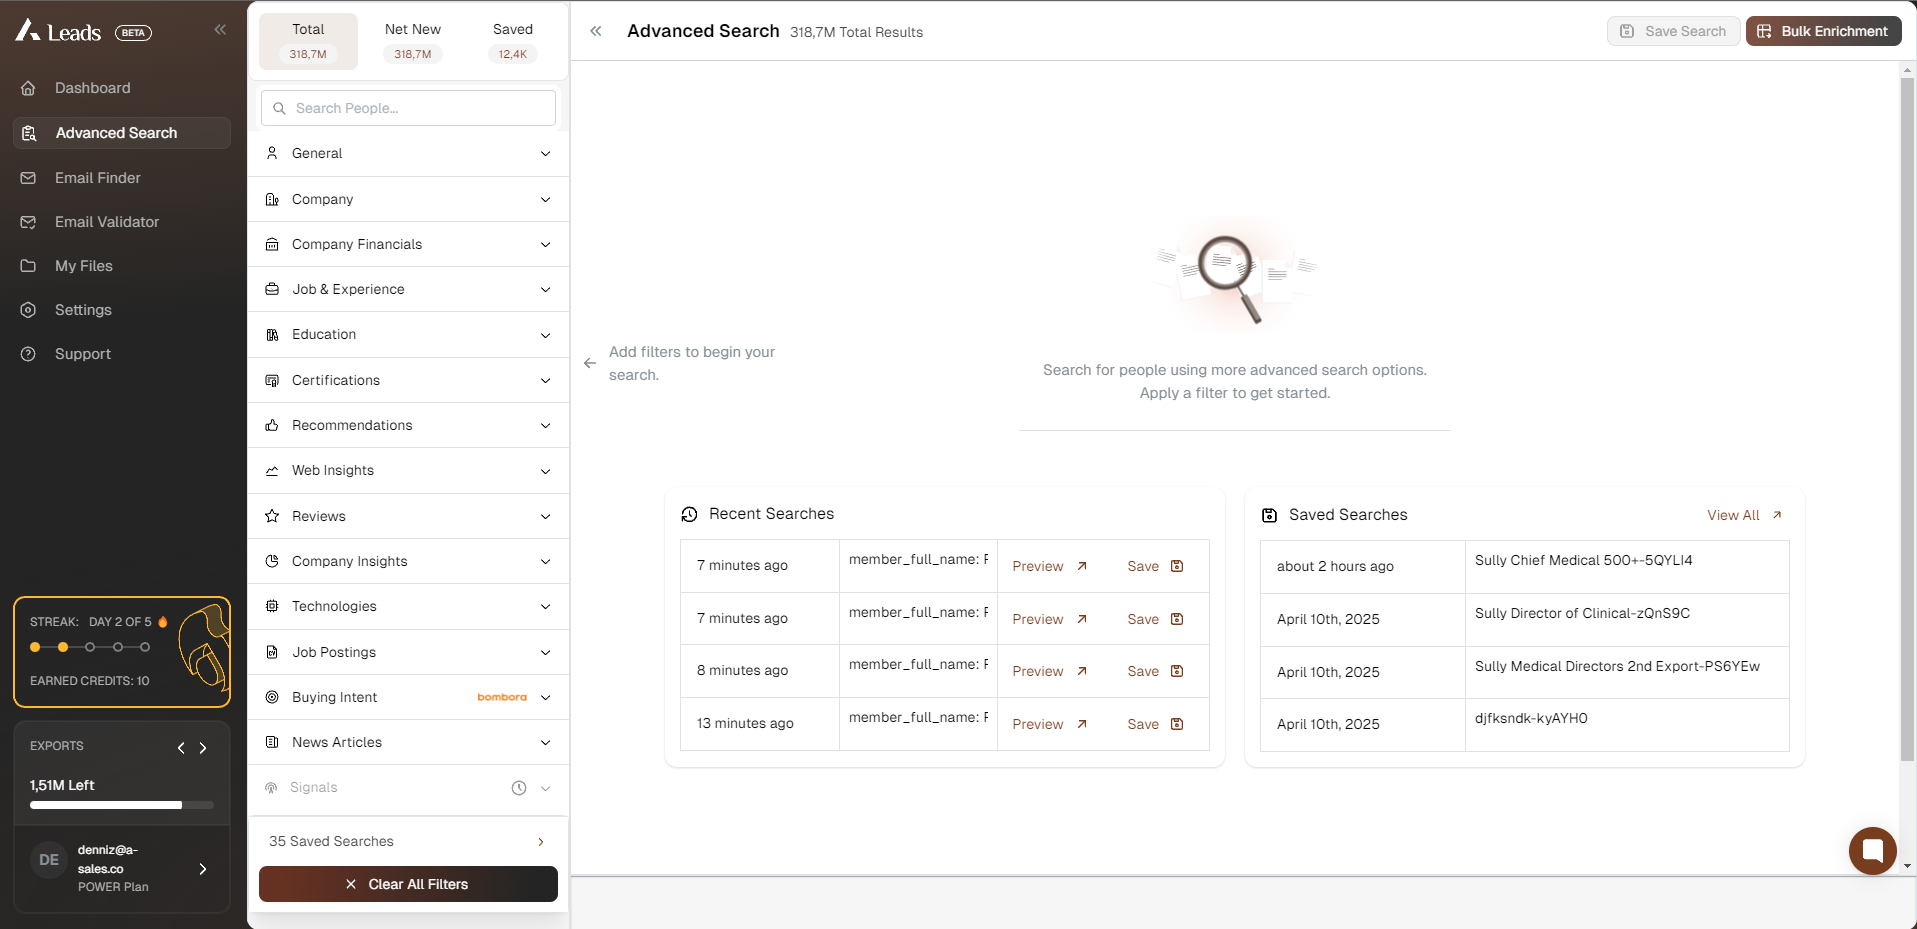The height and width of the screenshot is (929, 1917).
Task: Click the Dashboard home icon in sidebar
Action: pyautogui.click(x=29, y=88)
